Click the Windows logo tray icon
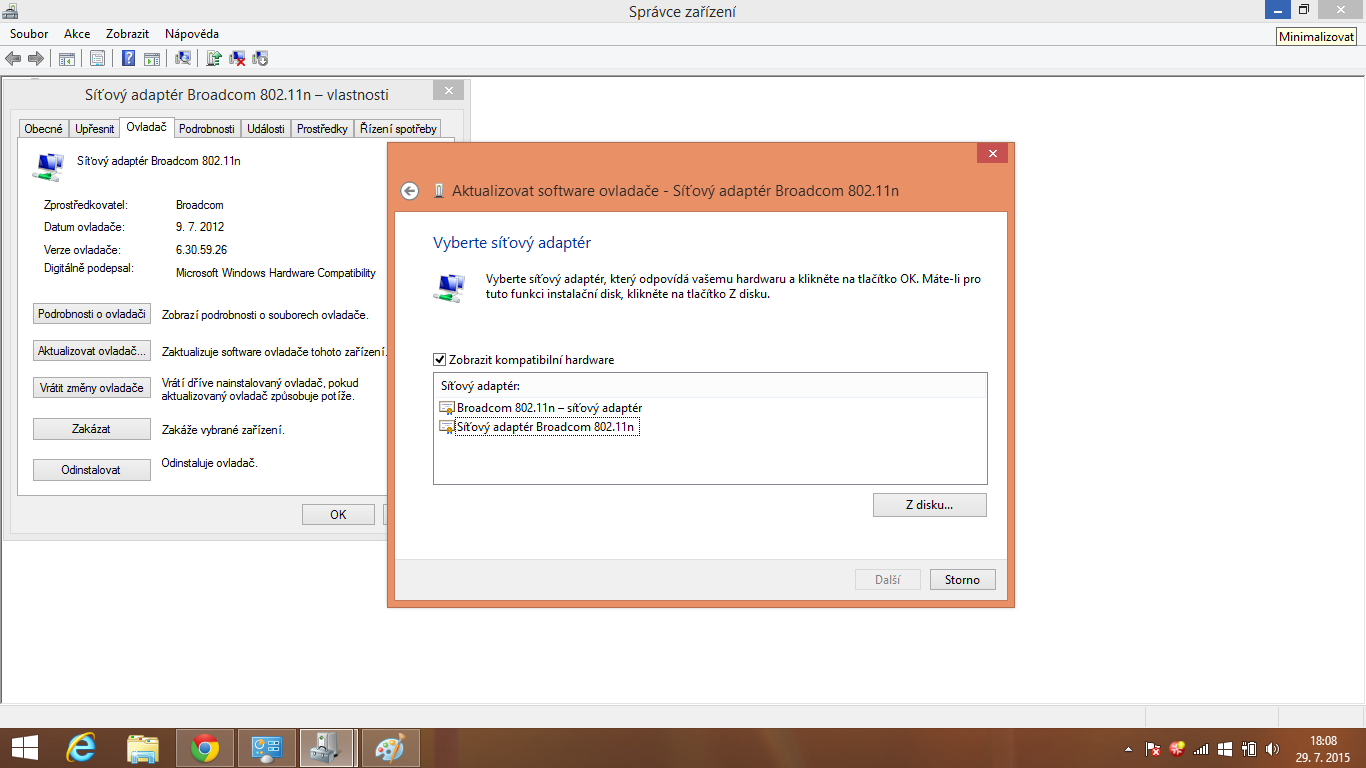This screenshot has height=768, width=1366. point(1225,748)
